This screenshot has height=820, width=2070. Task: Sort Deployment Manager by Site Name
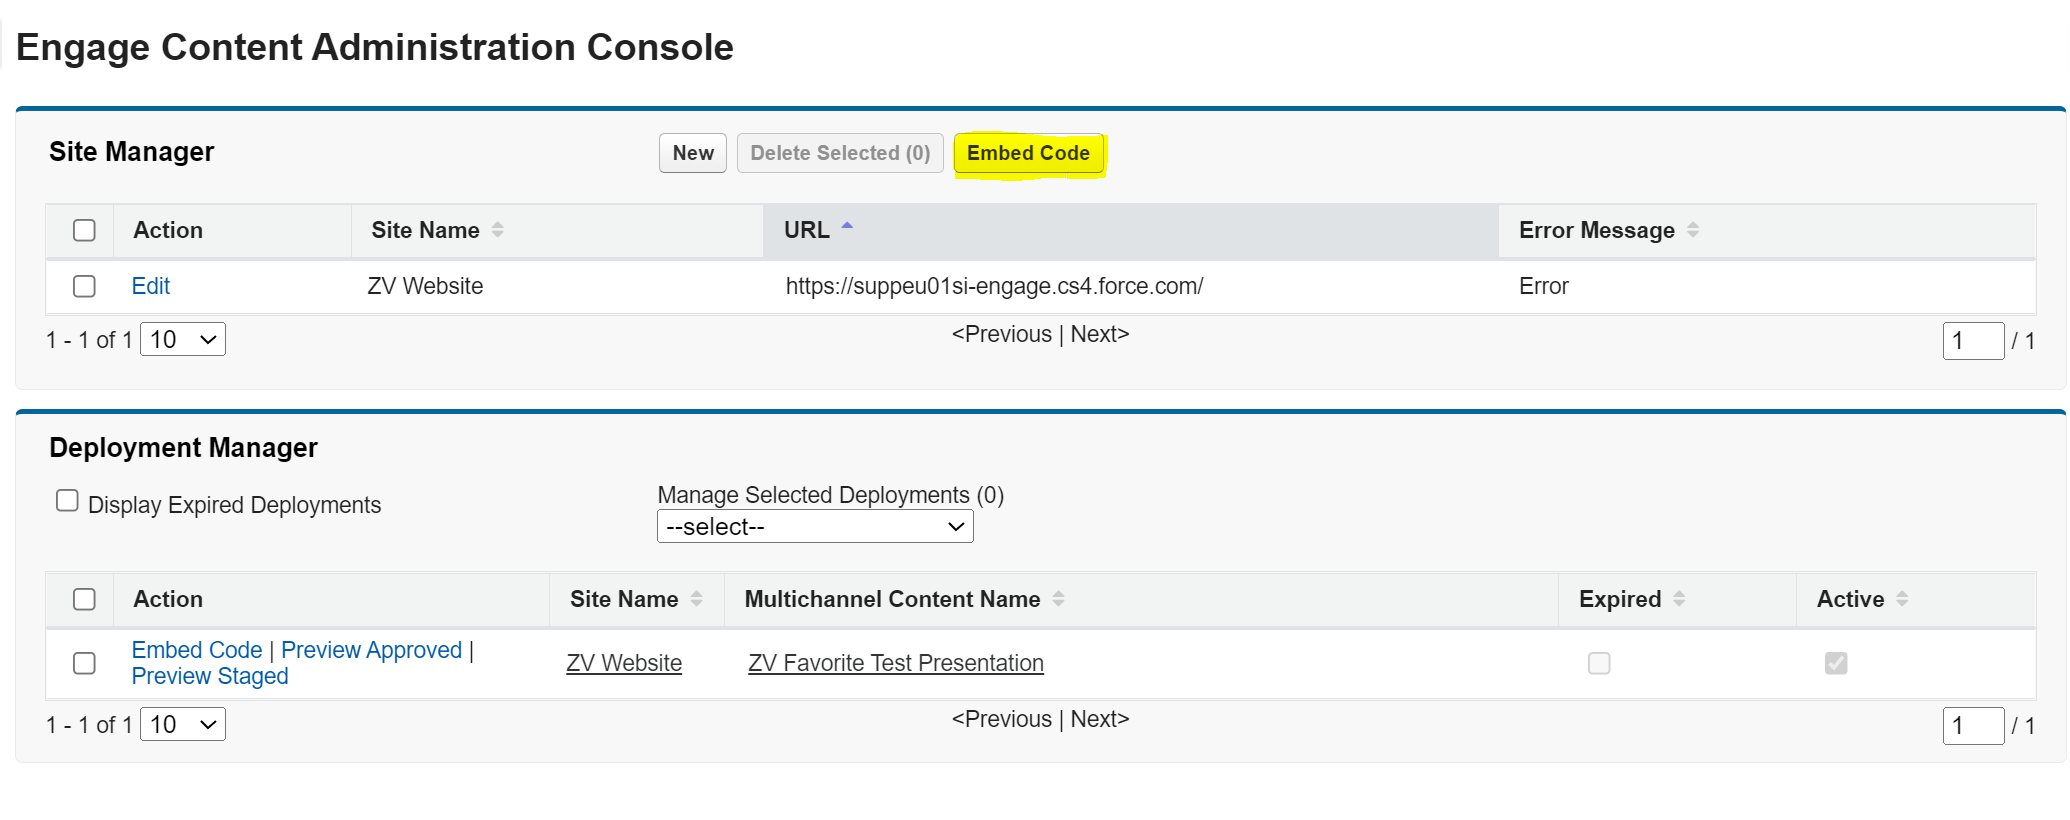pyautogui.click(x=696, y=599)
